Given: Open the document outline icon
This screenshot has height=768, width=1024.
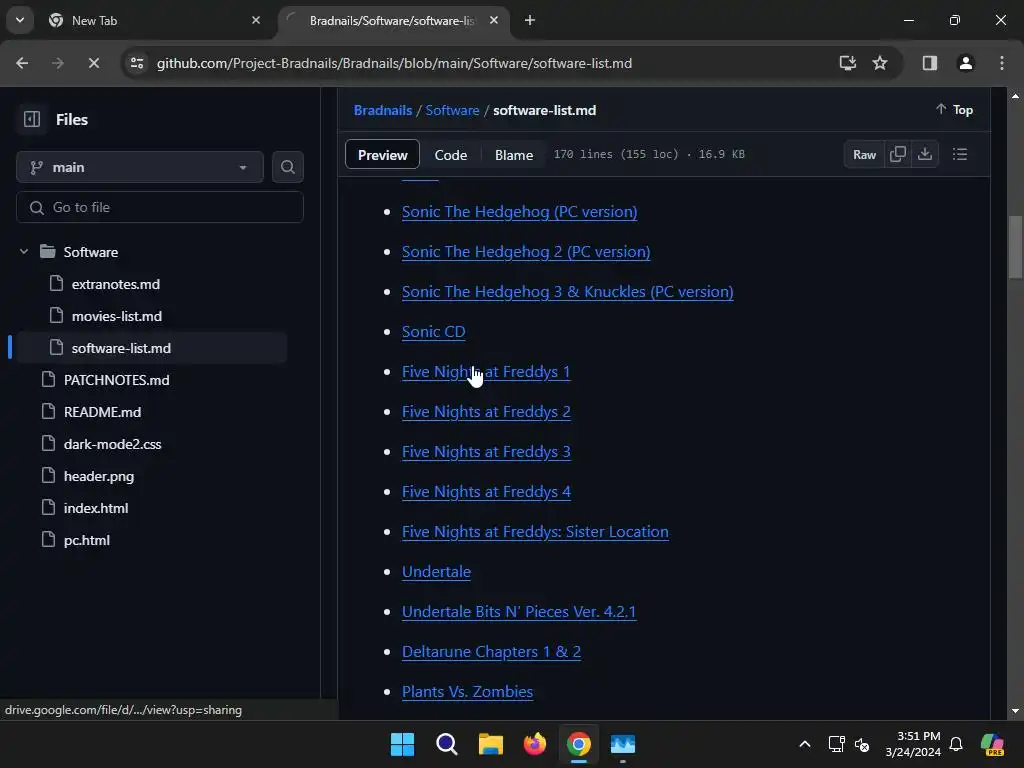Looking at the screenshot, I should tap(959, 154).
